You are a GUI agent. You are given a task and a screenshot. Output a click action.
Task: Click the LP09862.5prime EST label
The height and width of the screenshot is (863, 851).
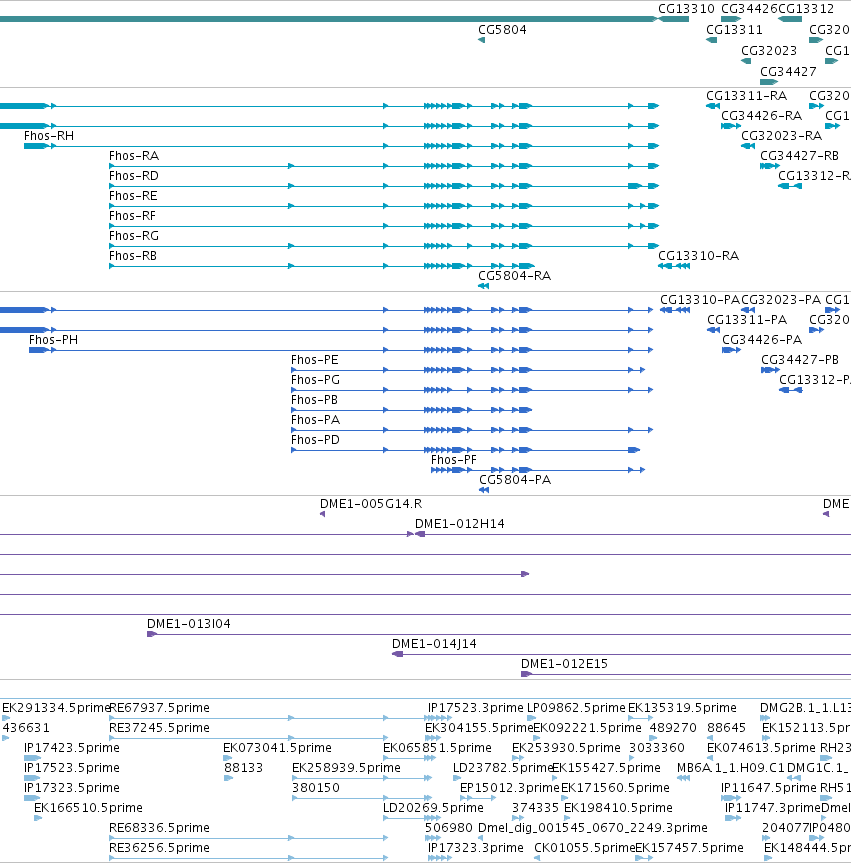tap(576, 708)
